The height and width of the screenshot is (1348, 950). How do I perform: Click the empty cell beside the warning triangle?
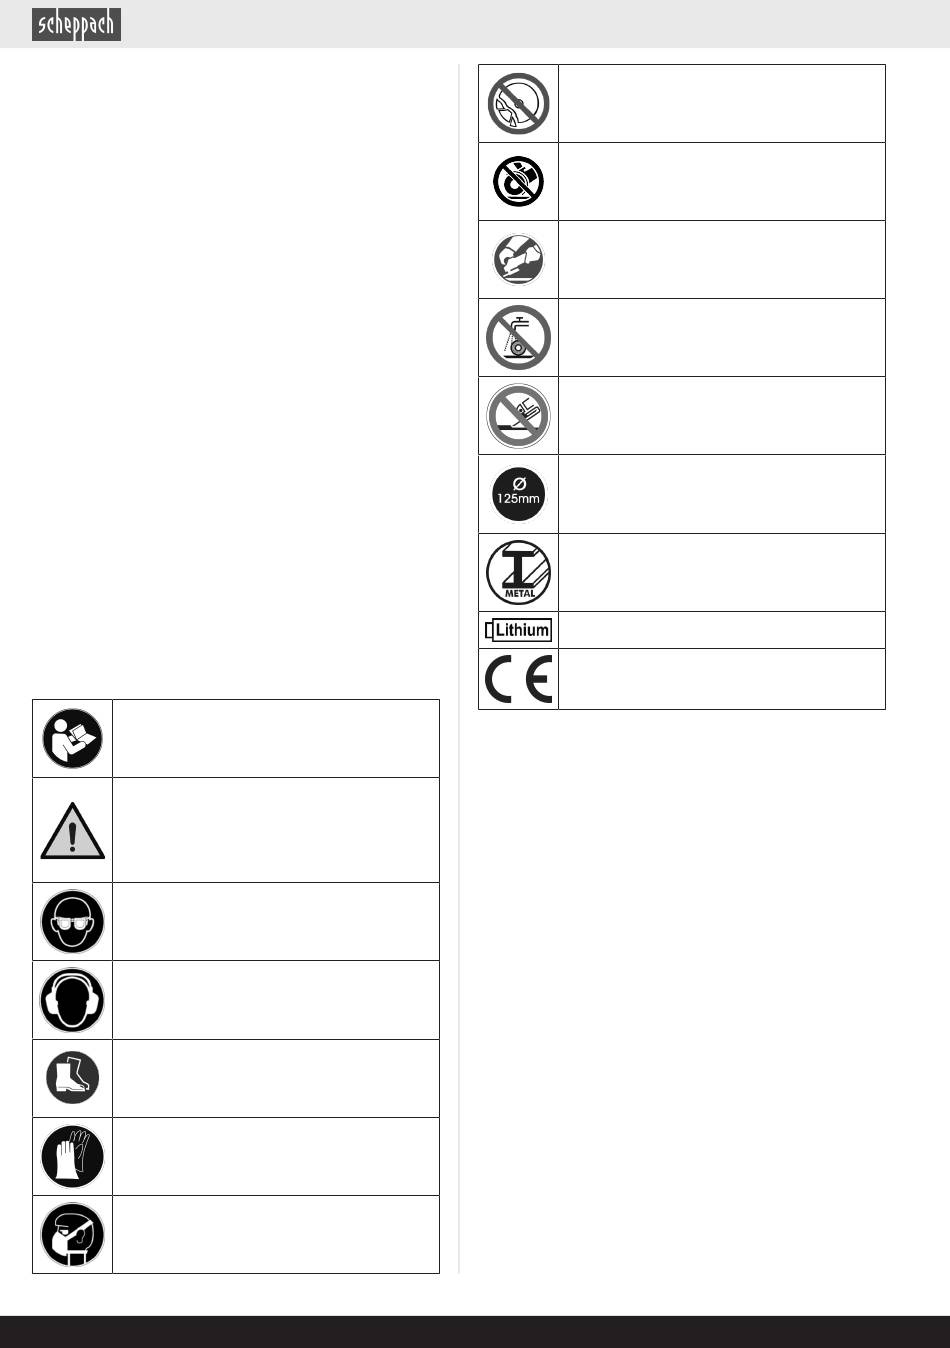tap(275, 830)
